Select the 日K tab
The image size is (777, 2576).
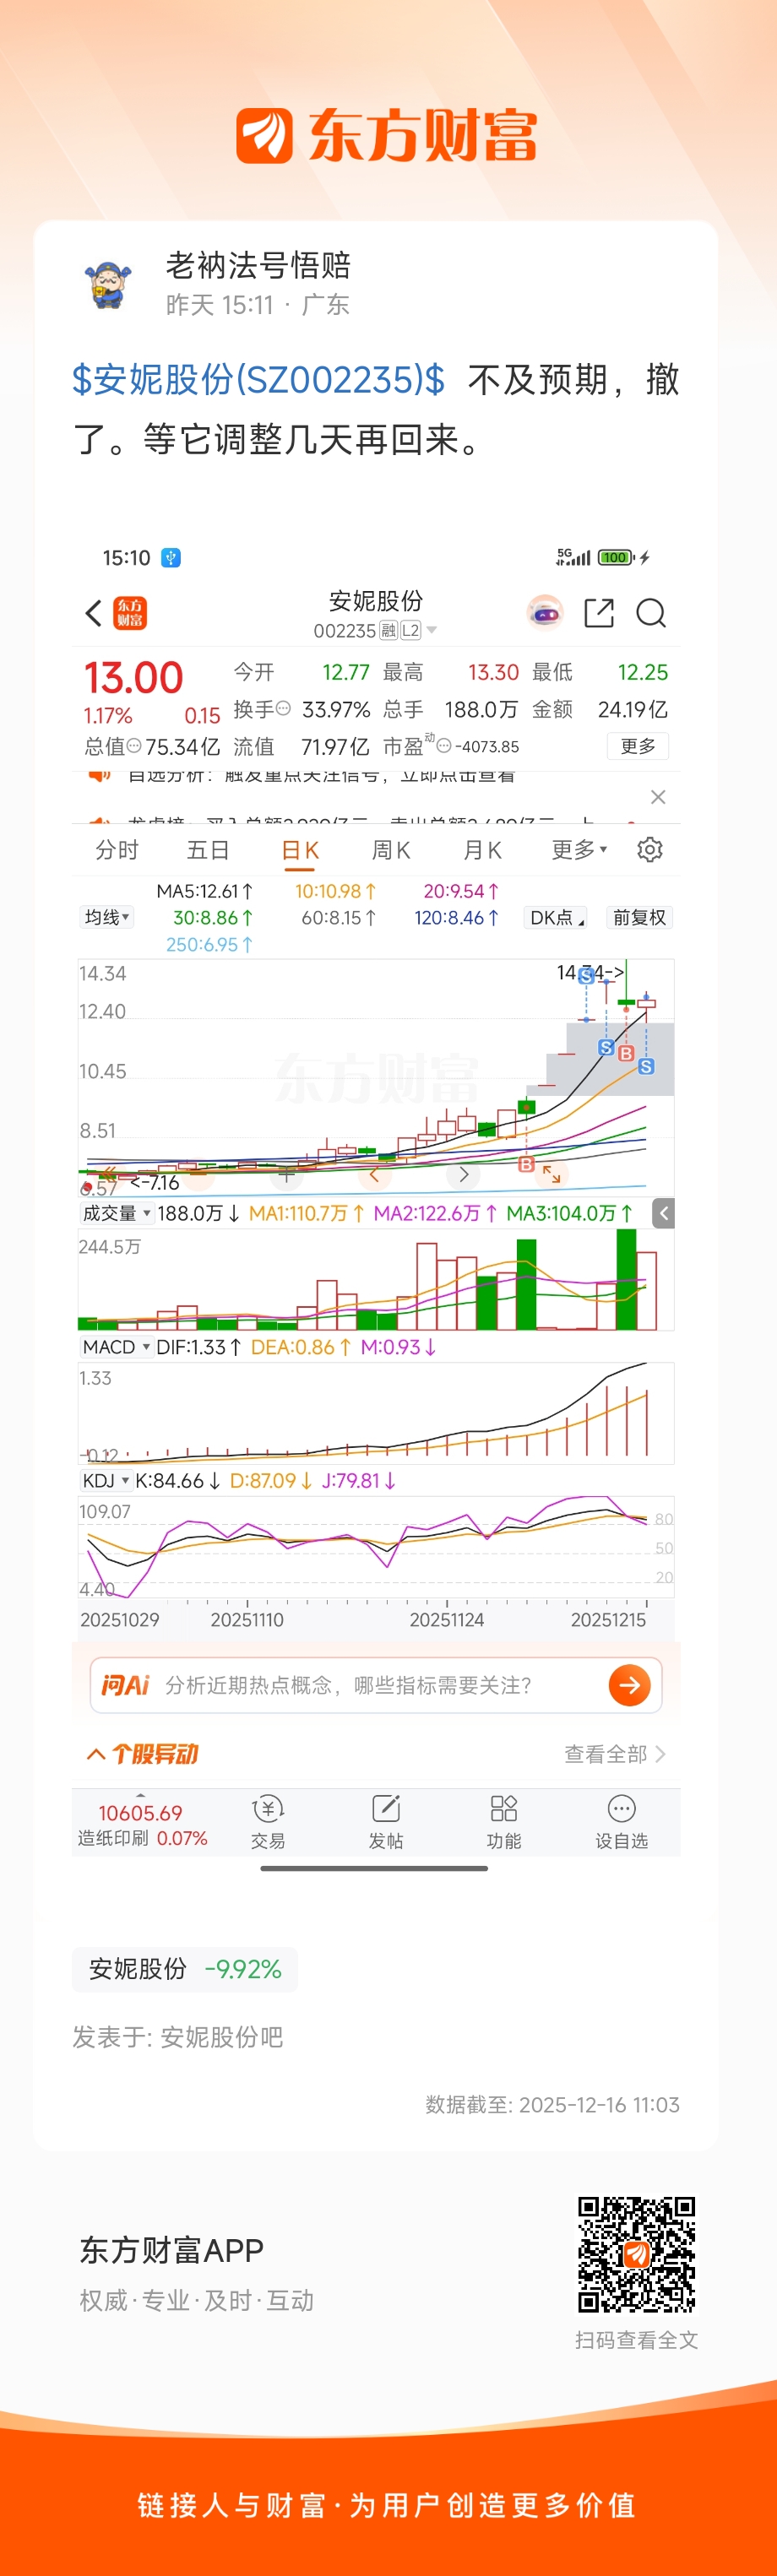[x=299, y=850]
